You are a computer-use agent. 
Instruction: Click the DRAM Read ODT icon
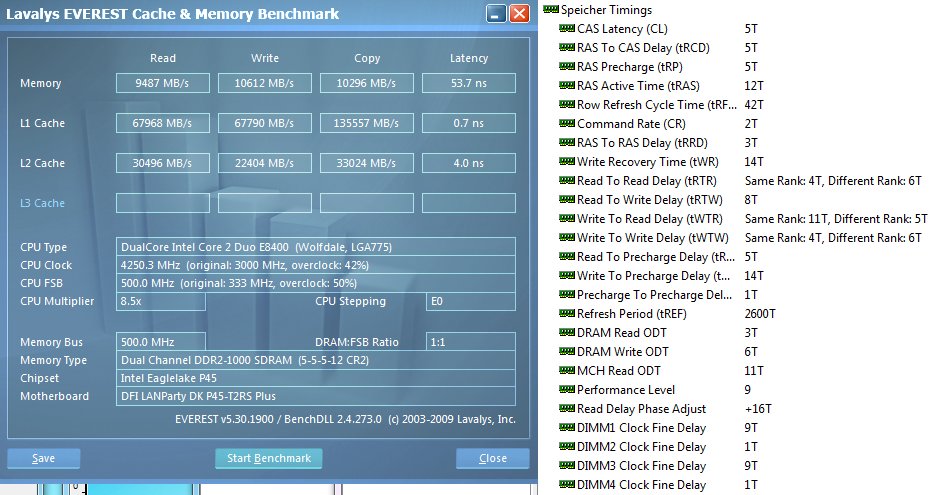(566, 333)
